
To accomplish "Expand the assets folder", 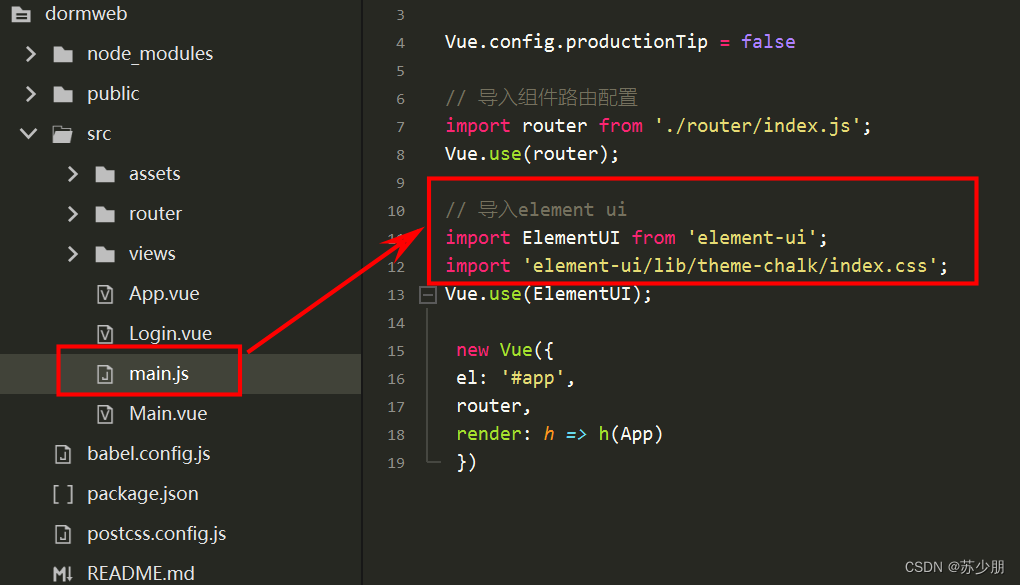I will click(72, 173).
